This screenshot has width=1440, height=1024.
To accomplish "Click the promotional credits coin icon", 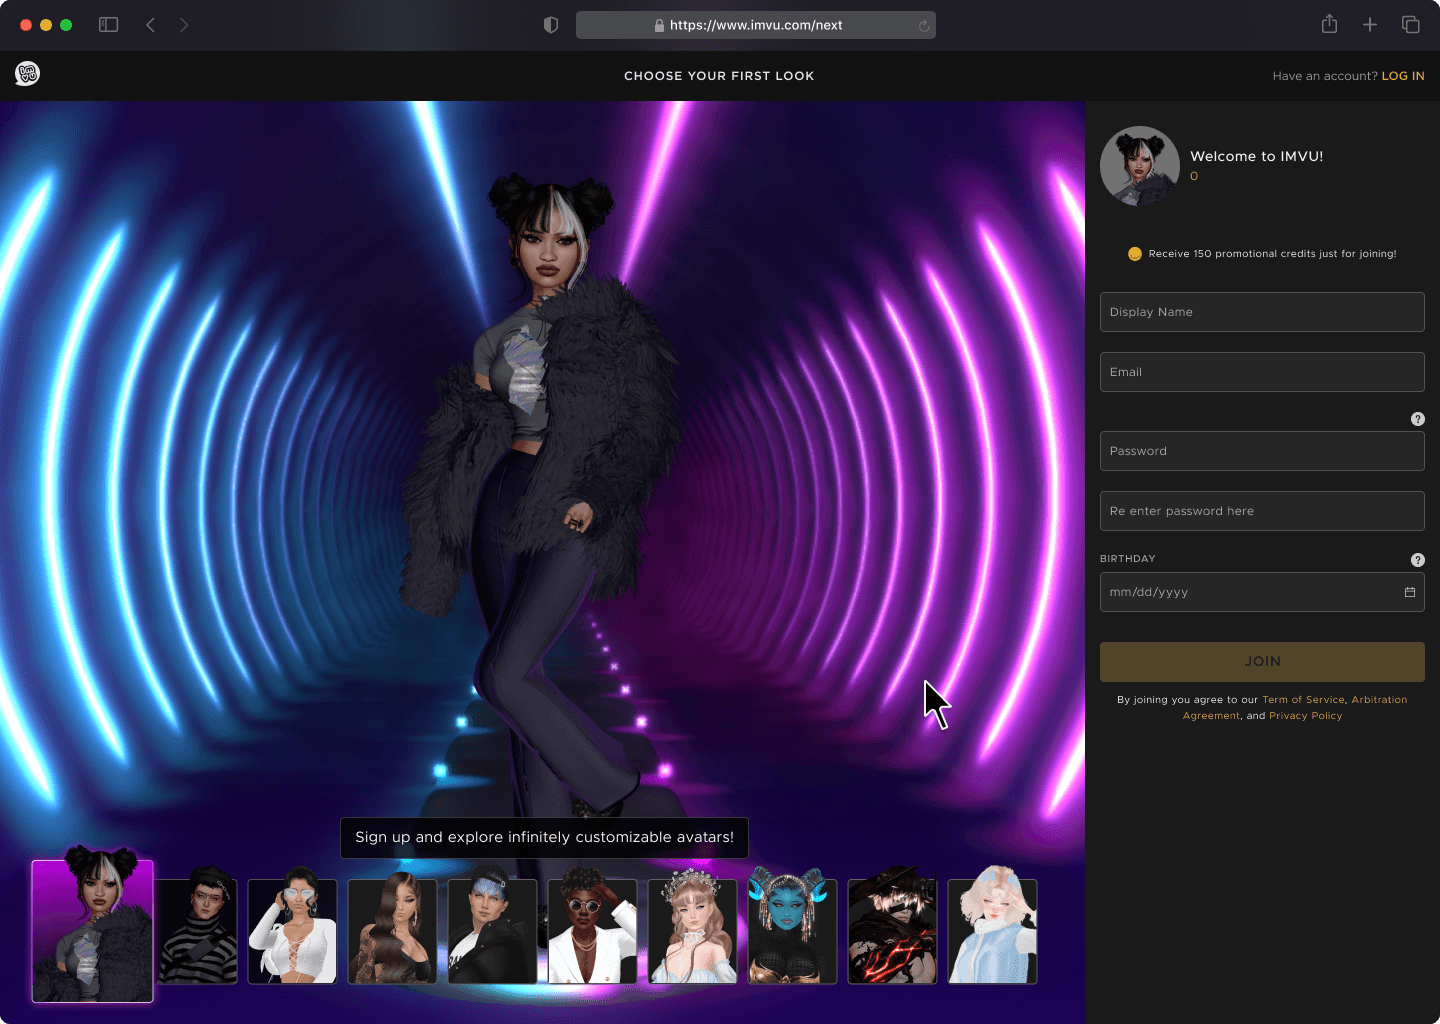I will click(1135, 254).
